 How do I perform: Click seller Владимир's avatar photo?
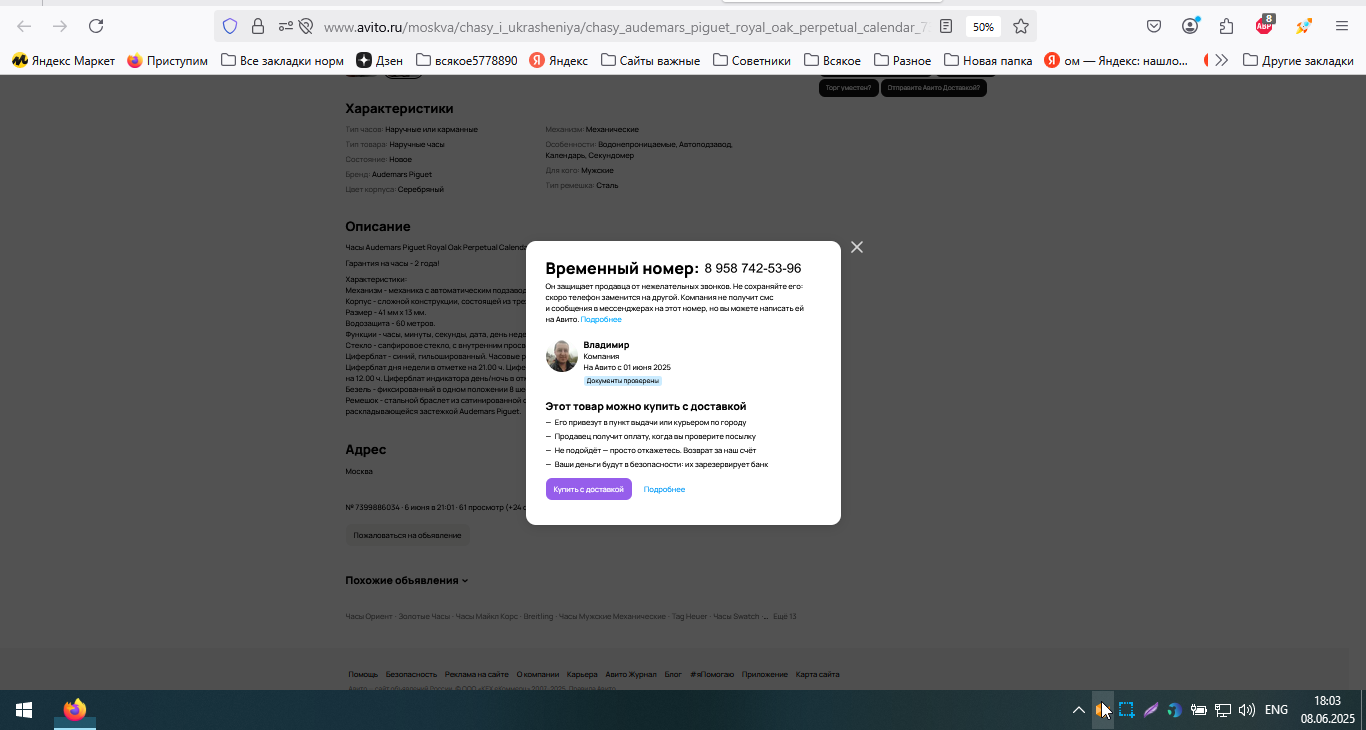coord(562,356)
